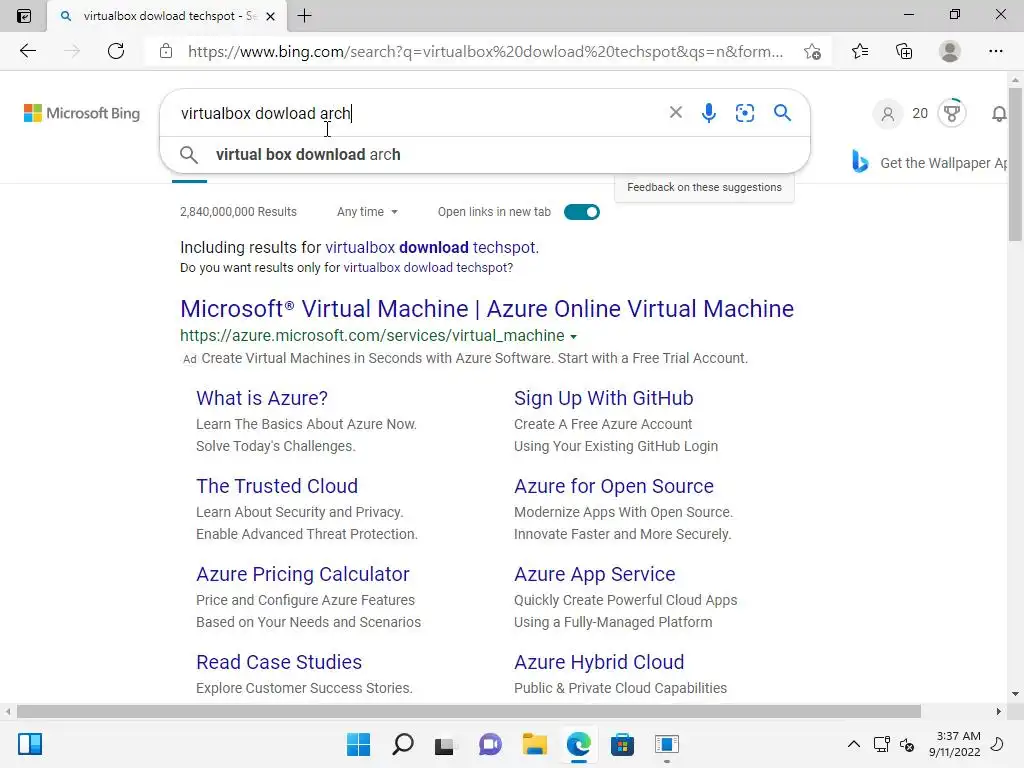Close the virtualbox dowload techspot tab
This screenshot has width=1024, height=768.
pos(270,16)
